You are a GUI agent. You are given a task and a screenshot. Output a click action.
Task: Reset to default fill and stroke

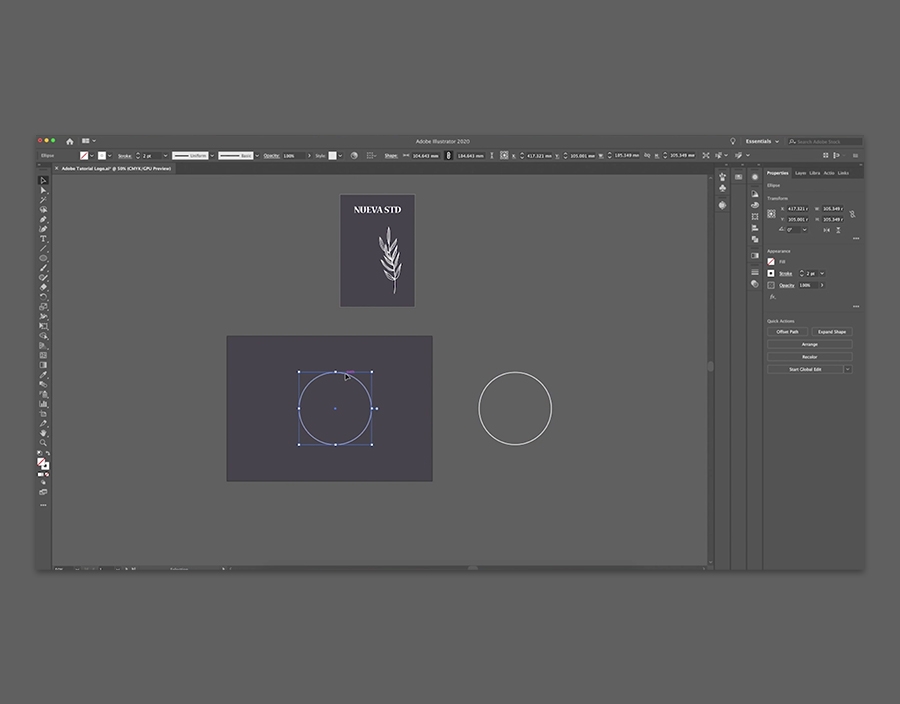coord(39,453)
